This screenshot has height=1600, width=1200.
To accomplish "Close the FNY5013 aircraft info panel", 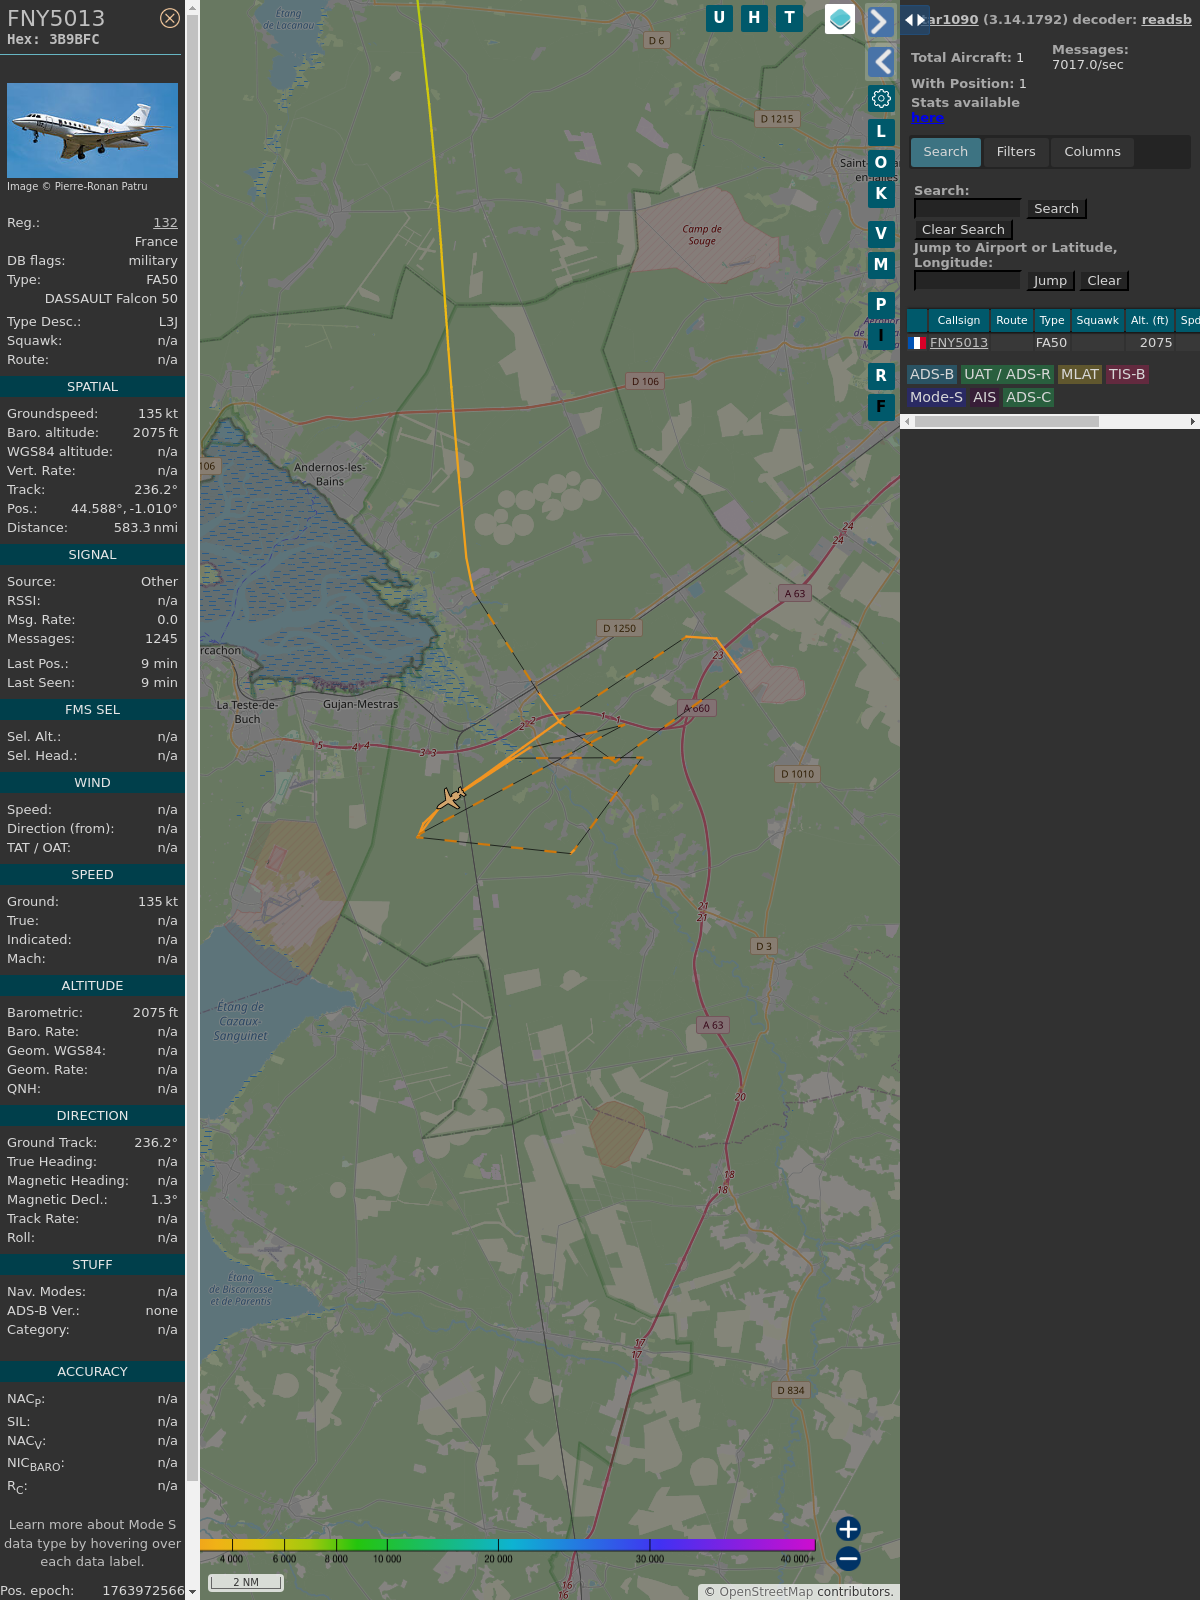I will tap(170, 18).
